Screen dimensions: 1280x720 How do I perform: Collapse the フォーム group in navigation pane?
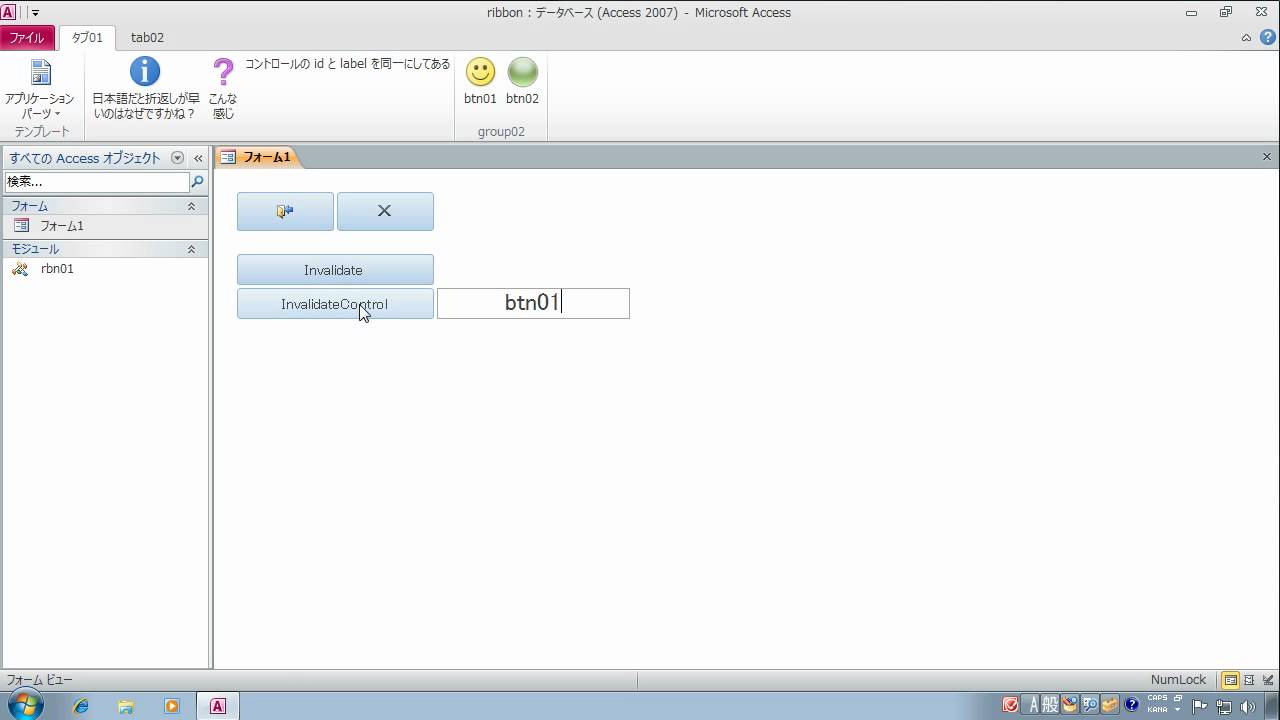point(191,206)
